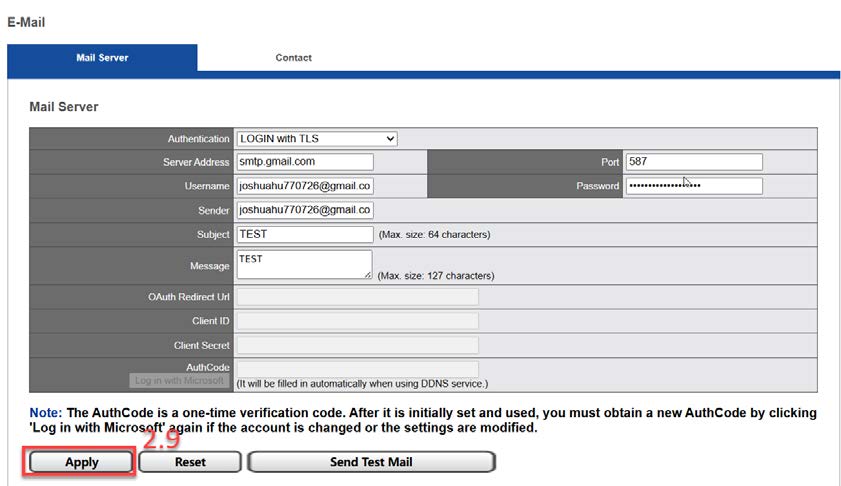Click the 'Authentication' row label
The width and height of the screenshot is (841, 486).
point(198,139)
